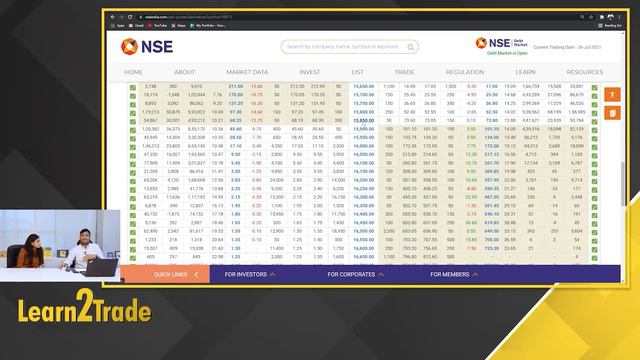The height and width of the screenshot is (360, 640).
Task: Open the NSE Debt Market logo
Action: pos(502,43)
